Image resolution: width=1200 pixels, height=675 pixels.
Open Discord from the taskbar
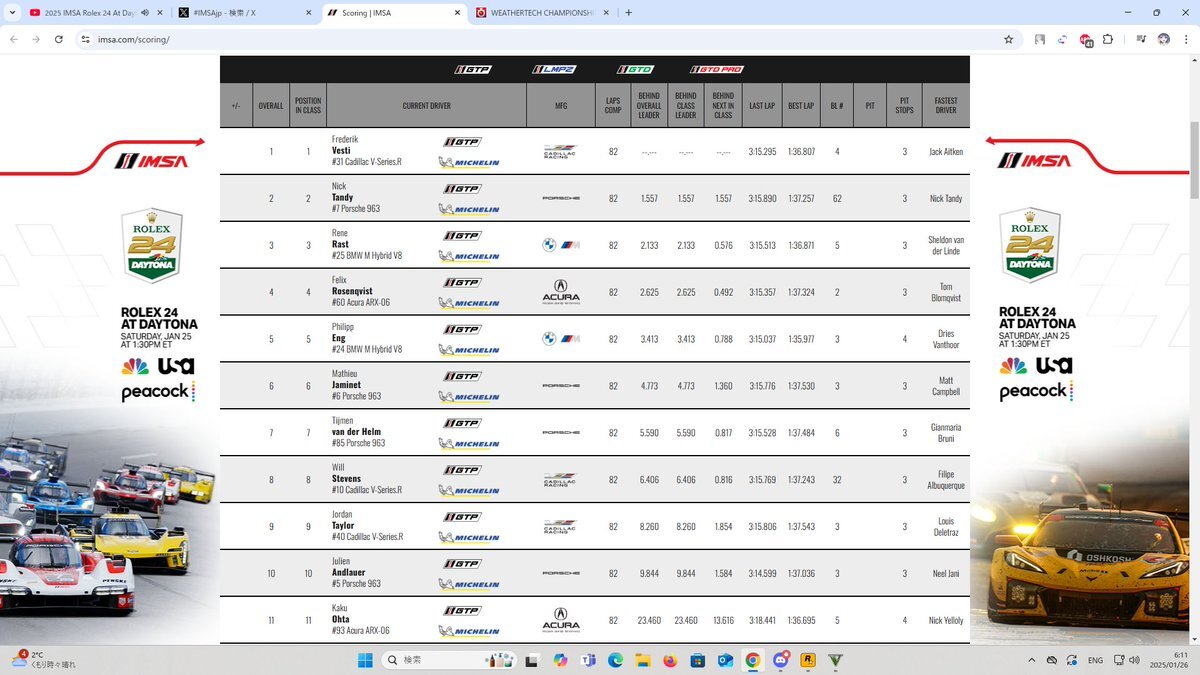[x=780, y=660]
